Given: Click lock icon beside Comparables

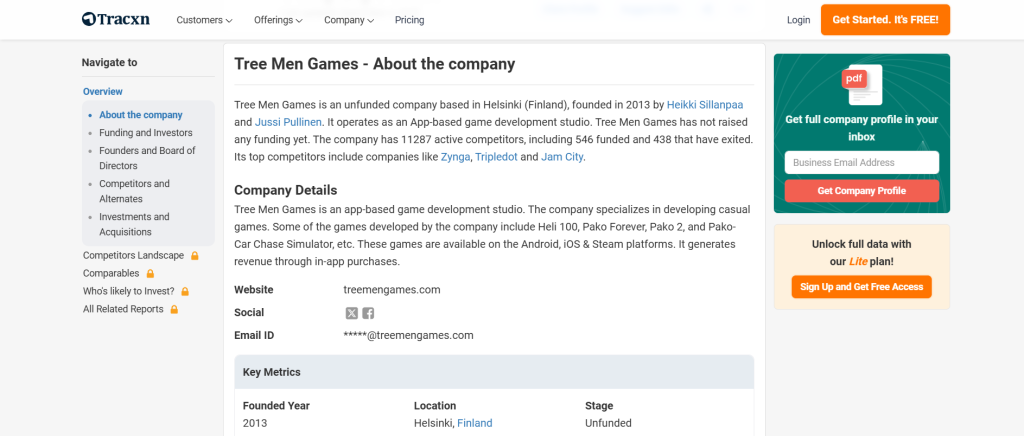Looking at the screenshot, I should tap(151, 274).
